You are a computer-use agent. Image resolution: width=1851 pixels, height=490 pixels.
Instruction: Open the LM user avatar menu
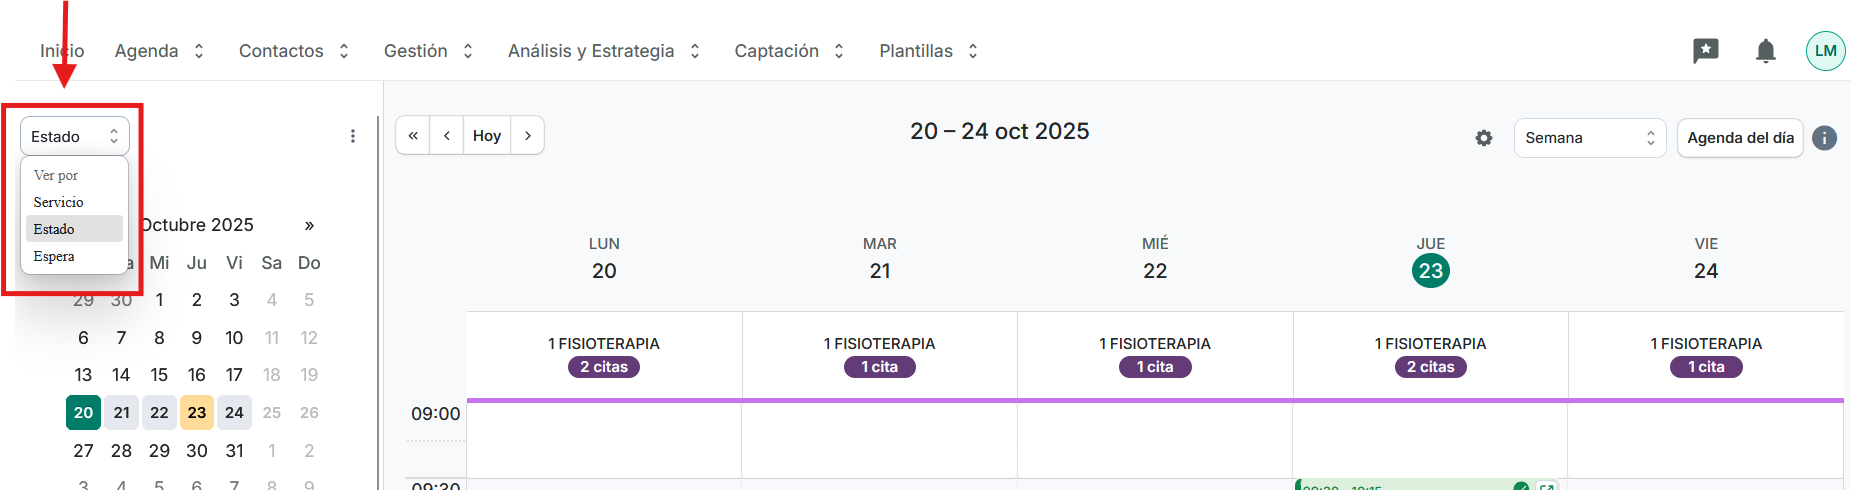tap(1825, 51)
